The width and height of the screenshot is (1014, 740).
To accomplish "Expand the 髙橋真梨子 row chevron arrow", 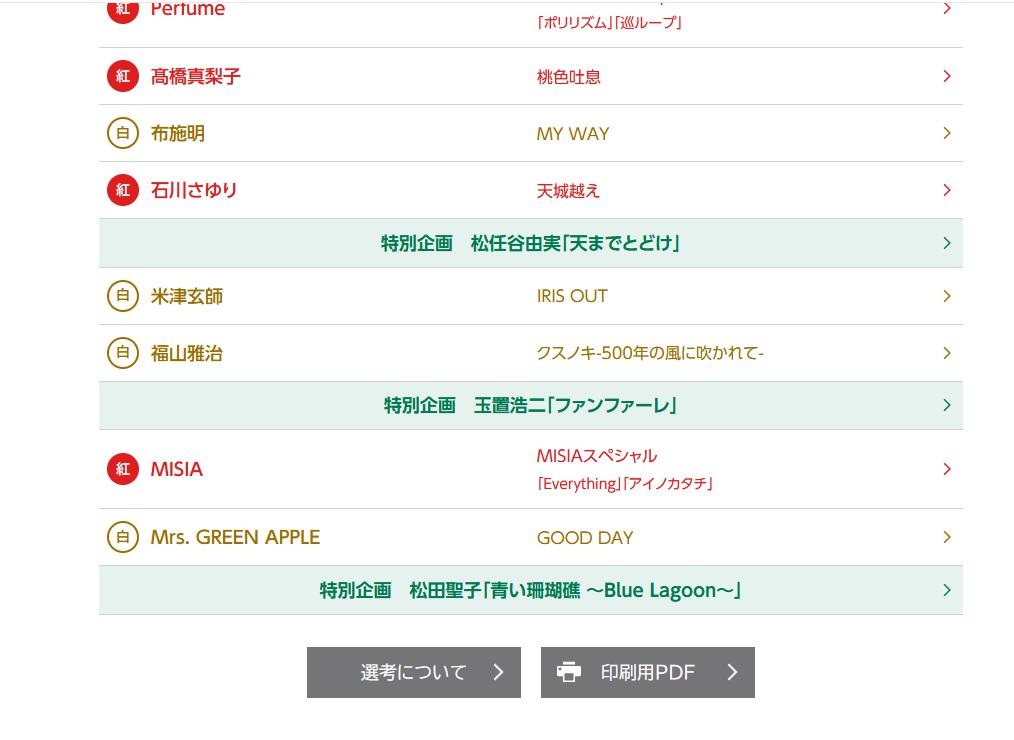I will click(946, 76).
